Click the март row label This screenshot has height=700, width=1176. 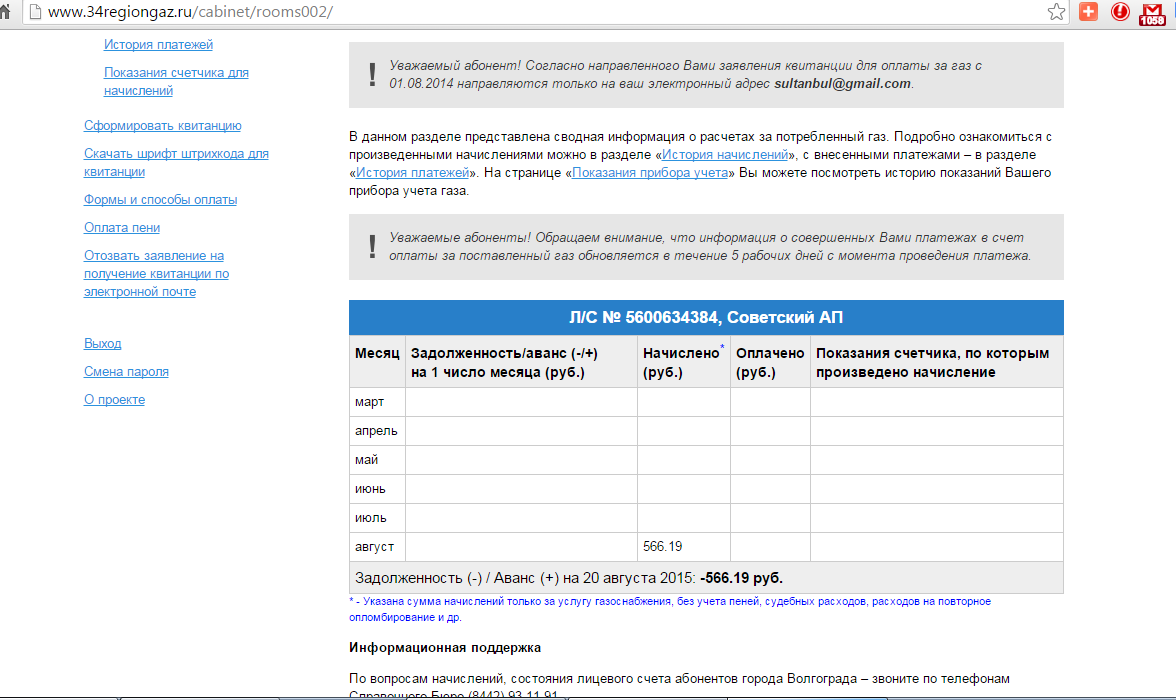(x=369, y=402)
